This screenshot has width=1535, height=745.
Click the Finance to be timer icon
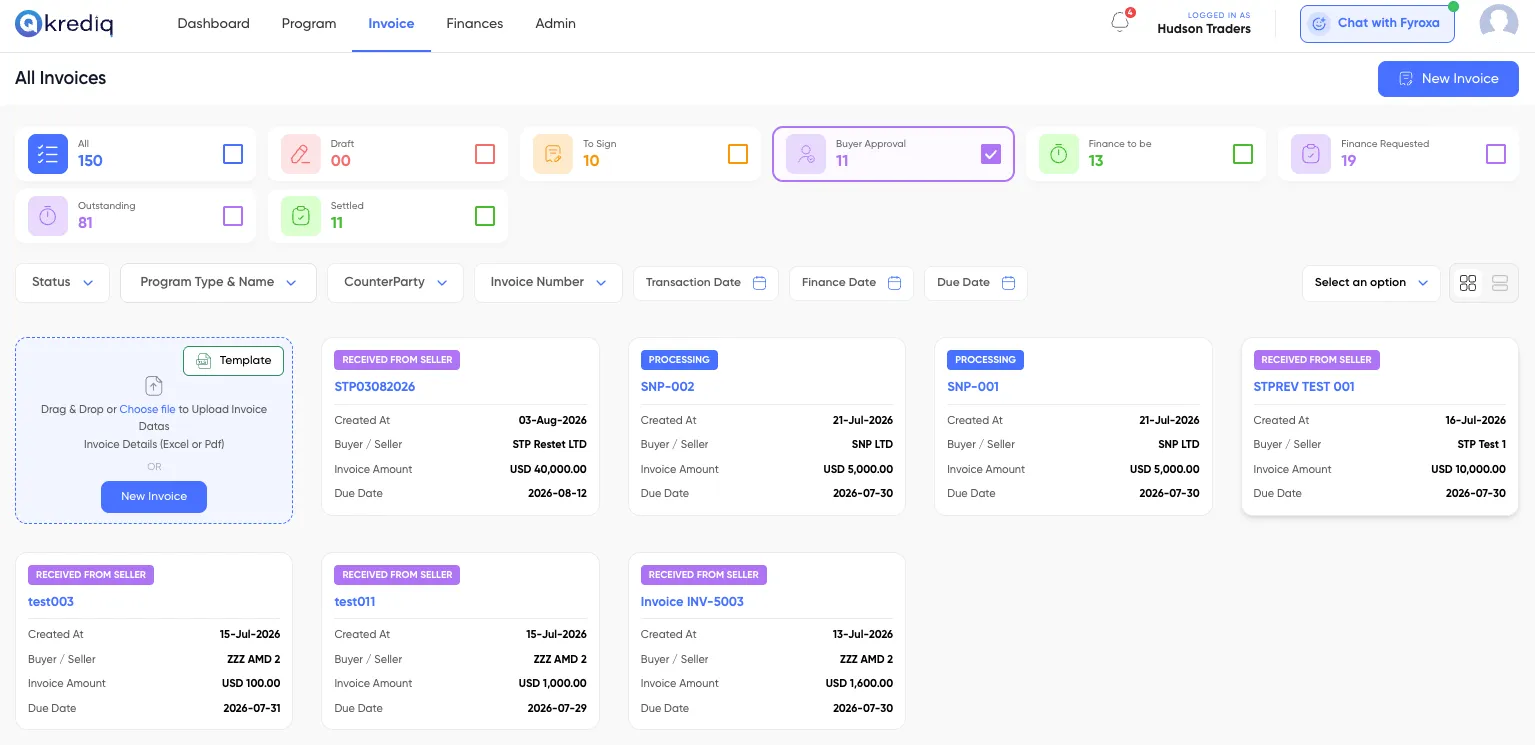(x=1058, y=154)
